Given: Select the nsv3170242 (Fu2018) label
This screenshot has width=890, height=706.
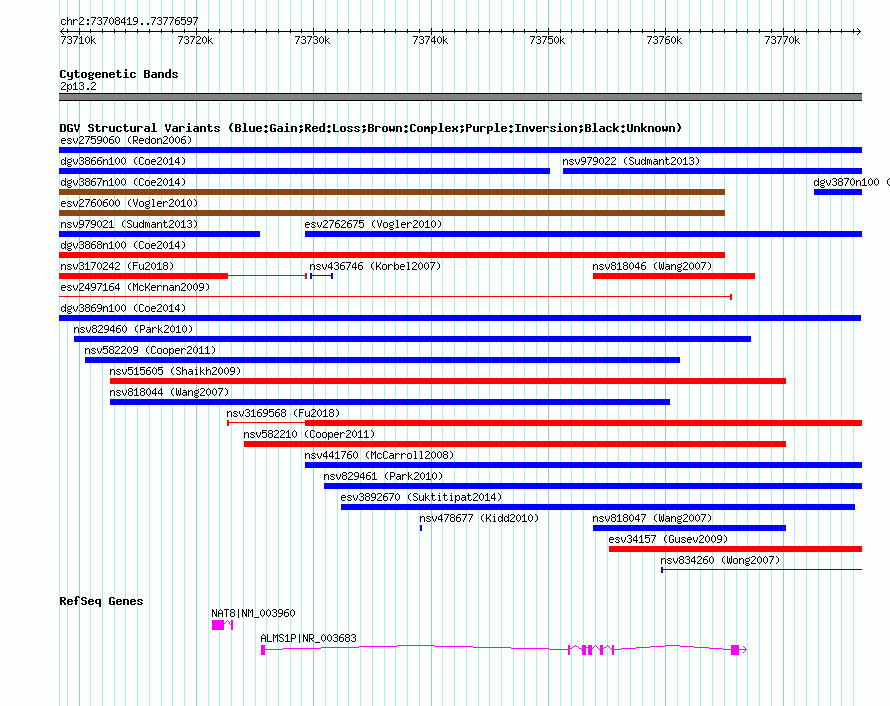Looking at the screenshot, I should click(117, 266).
